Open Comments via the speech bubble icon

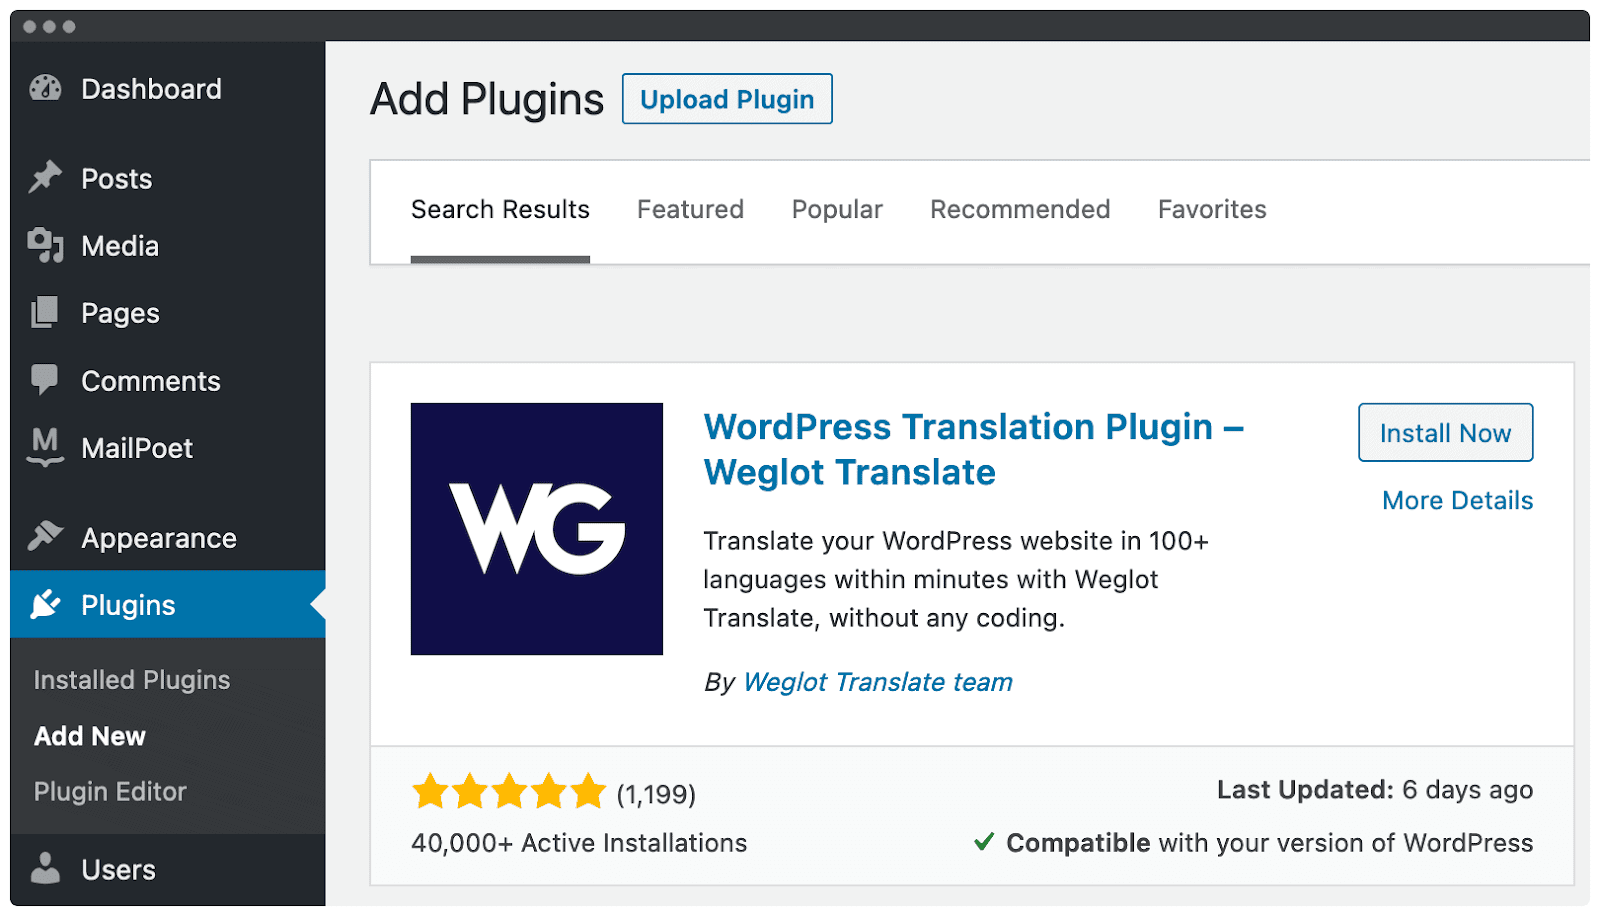coord(44,380)
